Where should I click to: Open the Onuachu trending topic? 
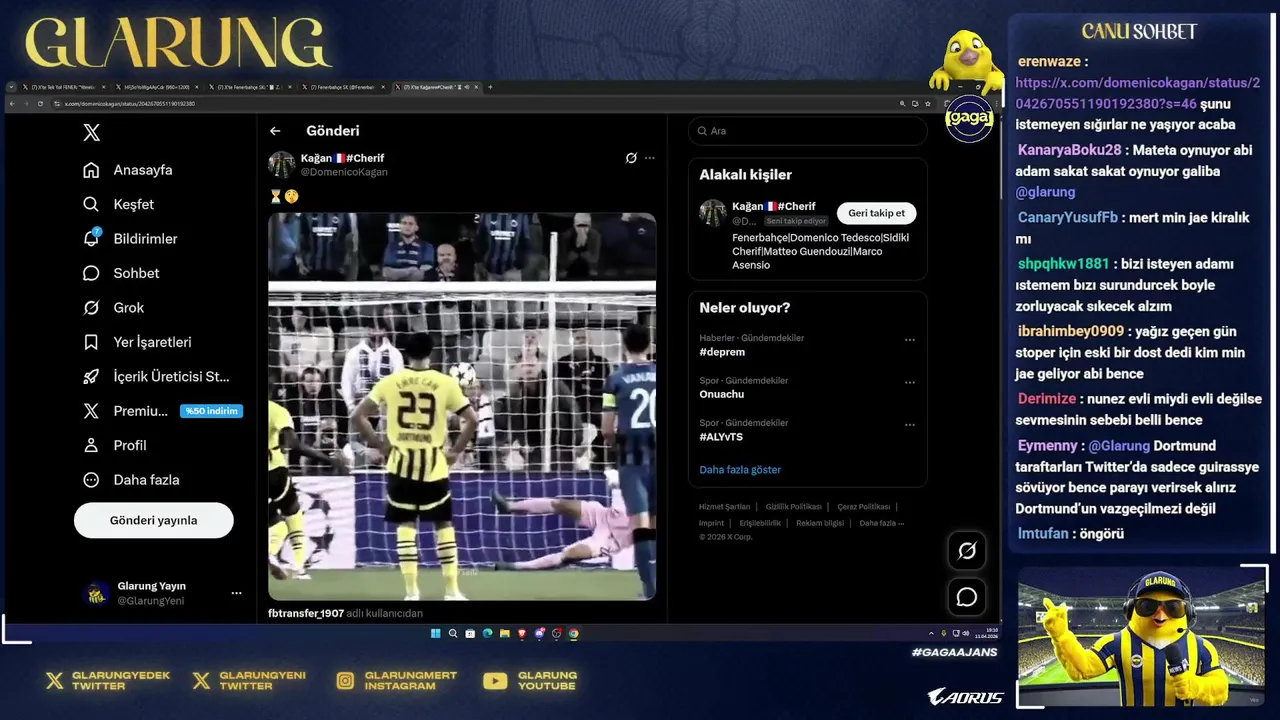tap(722, 394)
